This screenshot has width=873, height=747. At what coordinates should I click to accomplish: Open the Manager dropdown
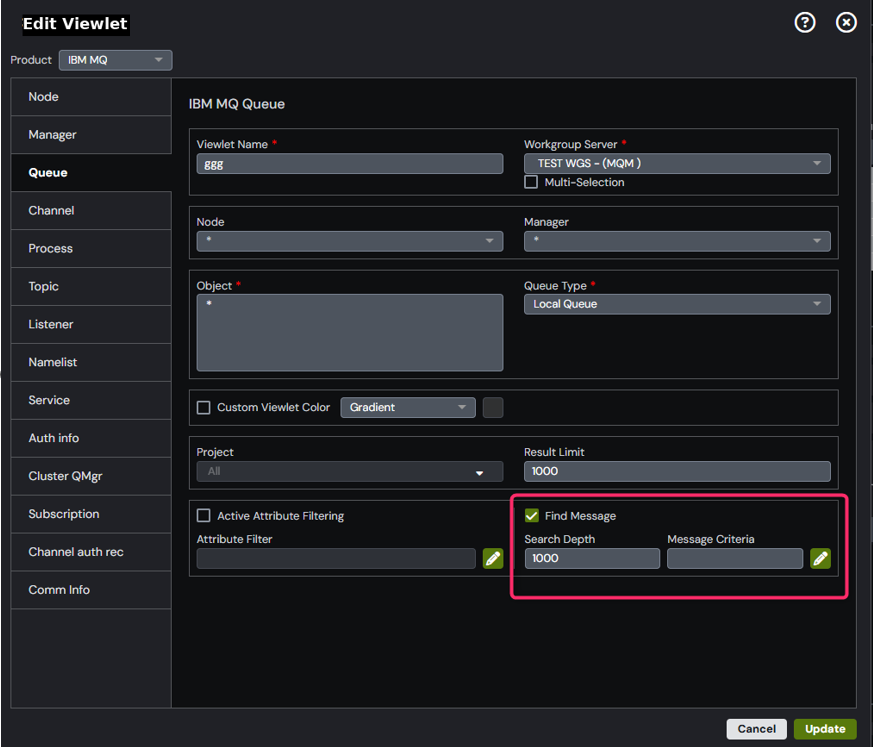coord(677,241)
